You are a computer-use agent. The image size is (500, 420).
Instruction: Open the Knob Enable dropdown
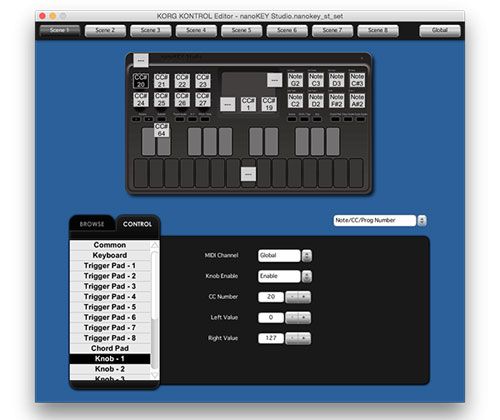[x=285, y=276]
